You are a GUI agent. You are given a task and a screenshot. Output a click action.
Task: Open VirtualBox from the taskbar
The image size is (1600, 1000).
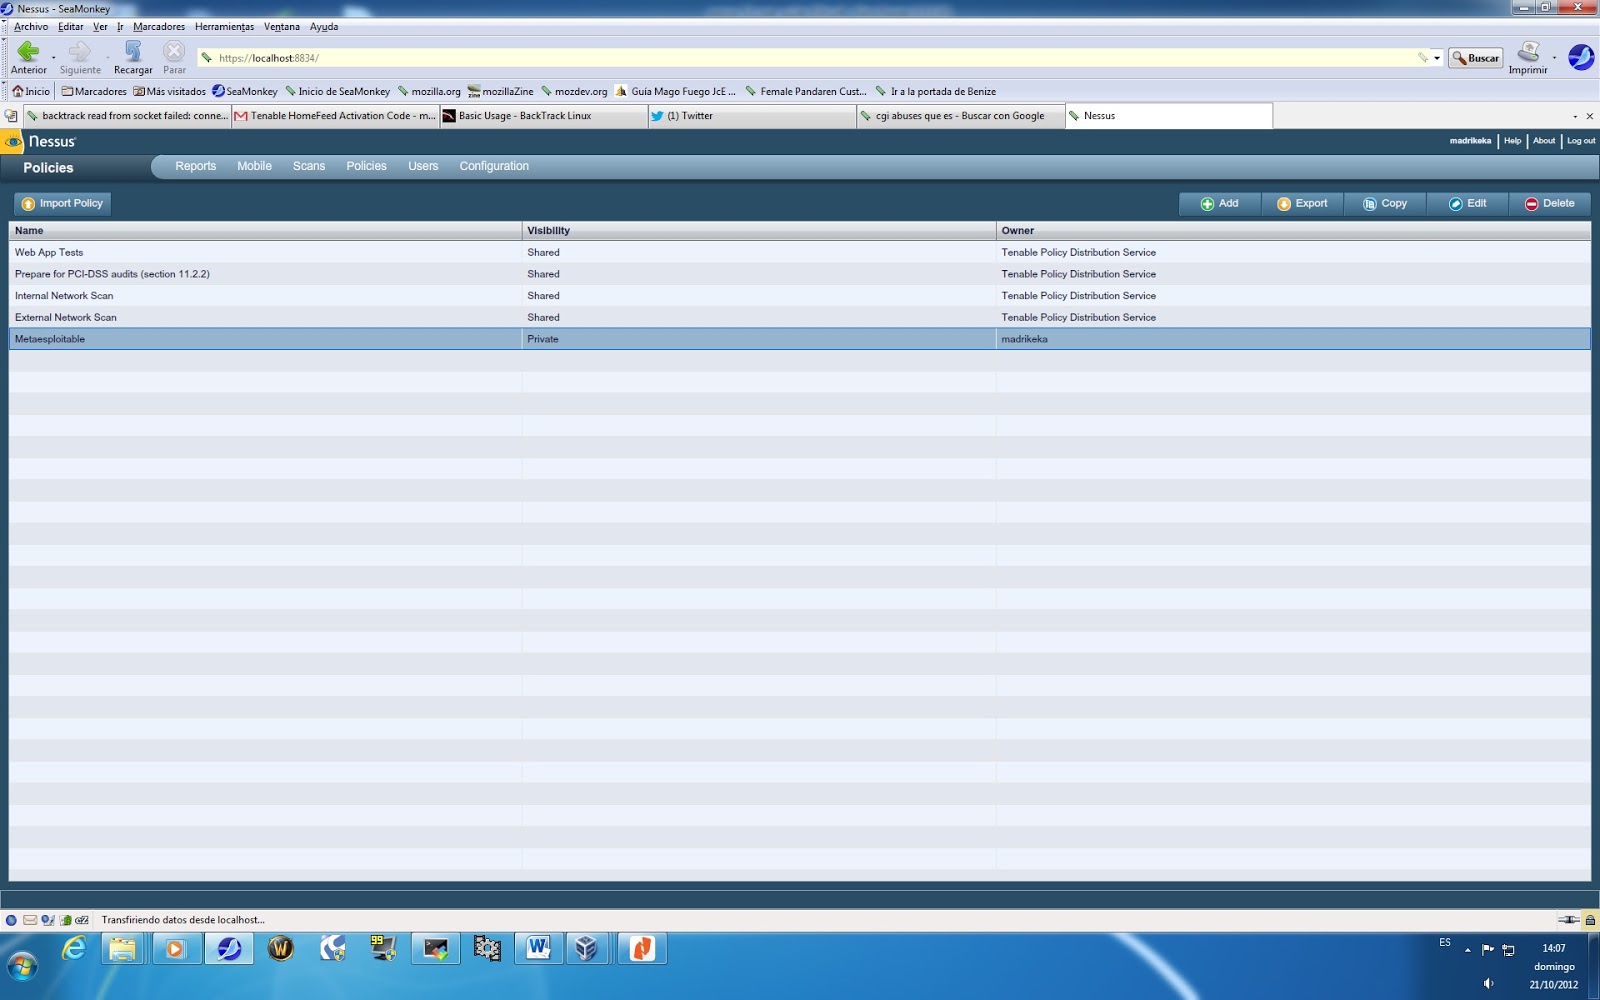(x=587, y=948)
